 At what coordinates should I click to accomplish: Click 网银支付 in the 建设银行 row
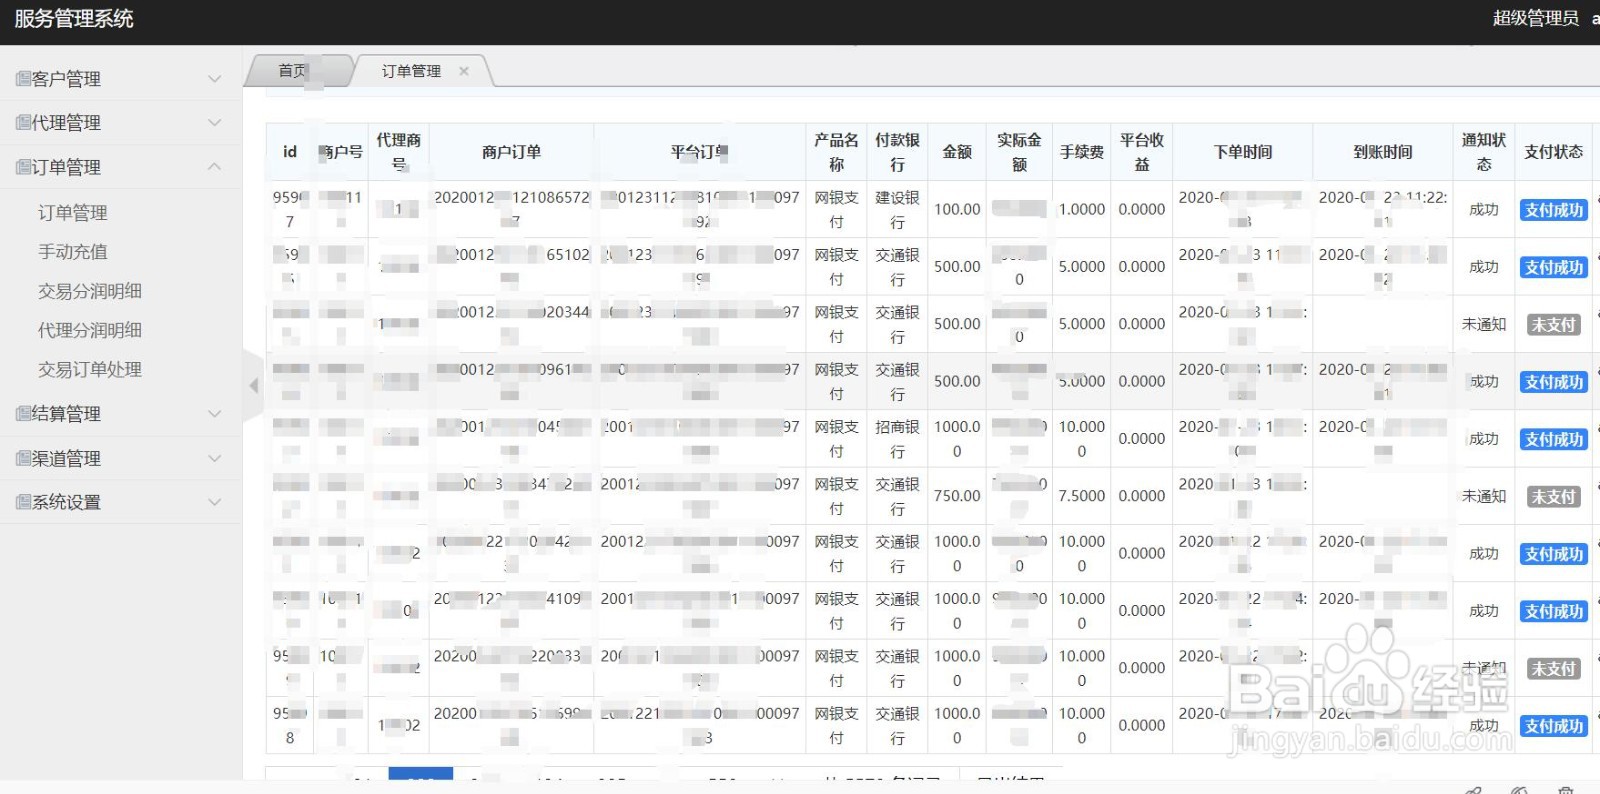836,210
